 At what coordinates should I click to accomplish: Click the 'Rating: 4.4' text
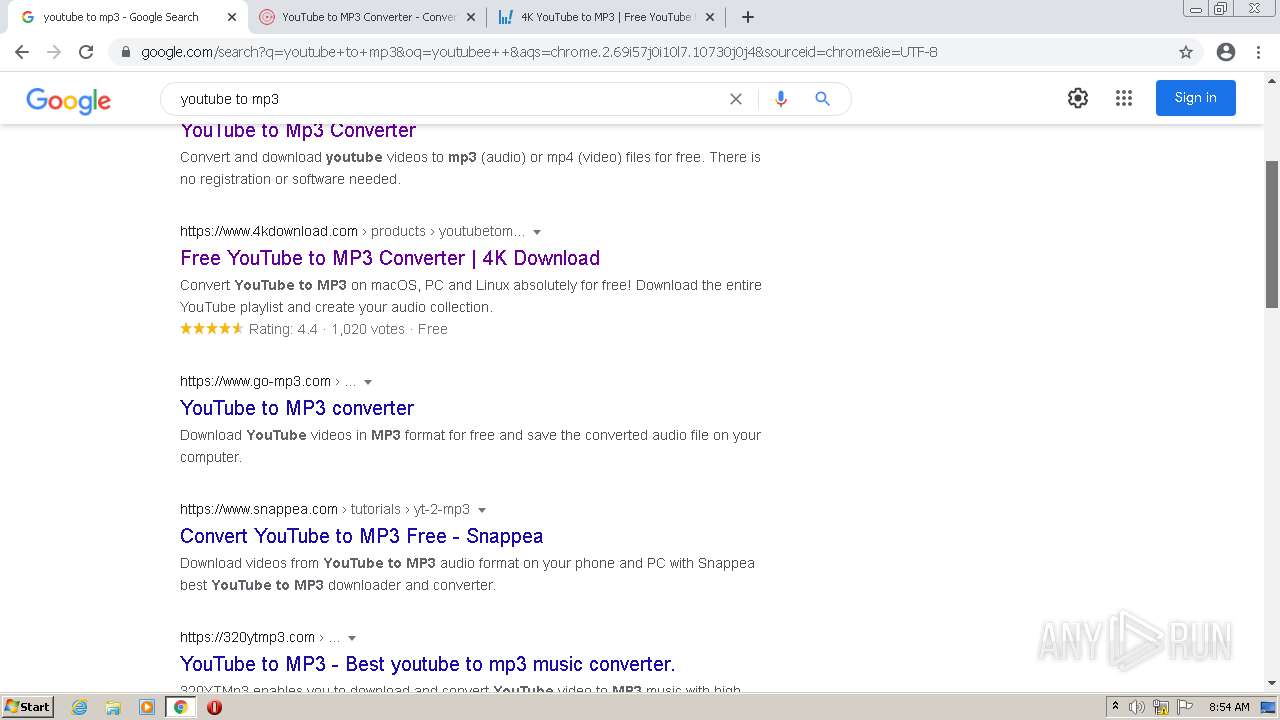[x=283, y=329]
